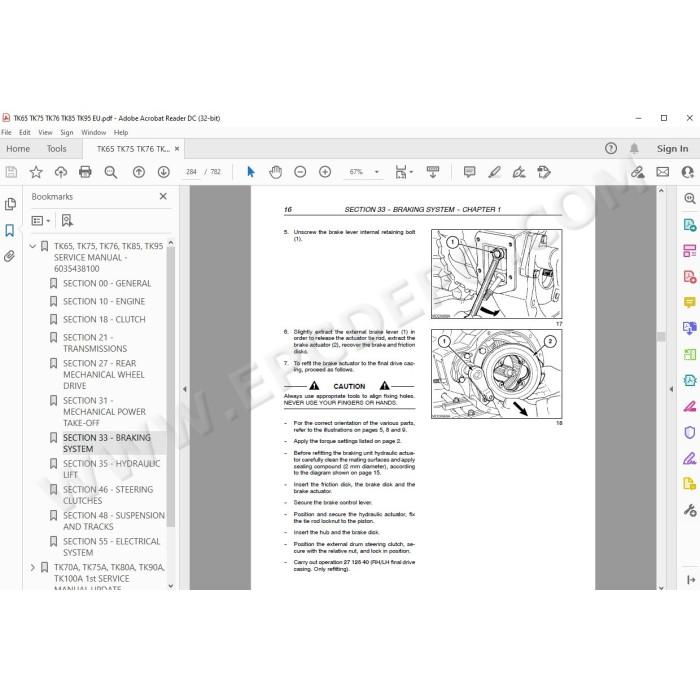The image size is (700, 700).
Task: Open the Help menu
Action: pos(121,133)
